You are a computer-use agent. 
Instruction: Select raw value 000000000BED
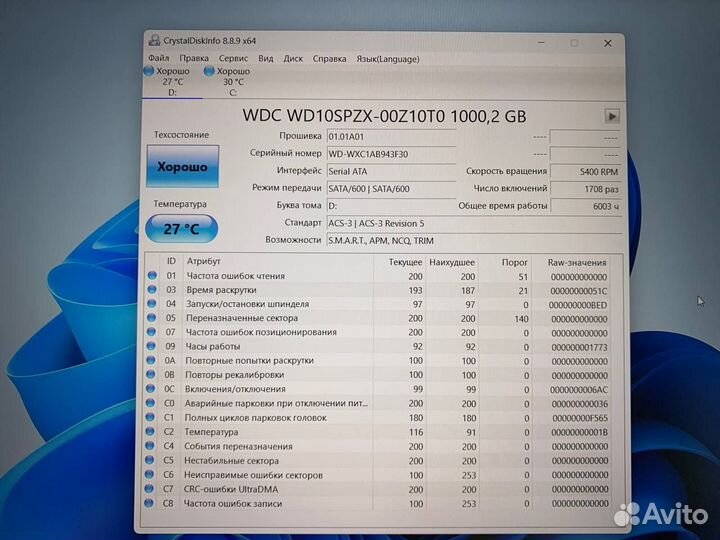click(578, 305)
